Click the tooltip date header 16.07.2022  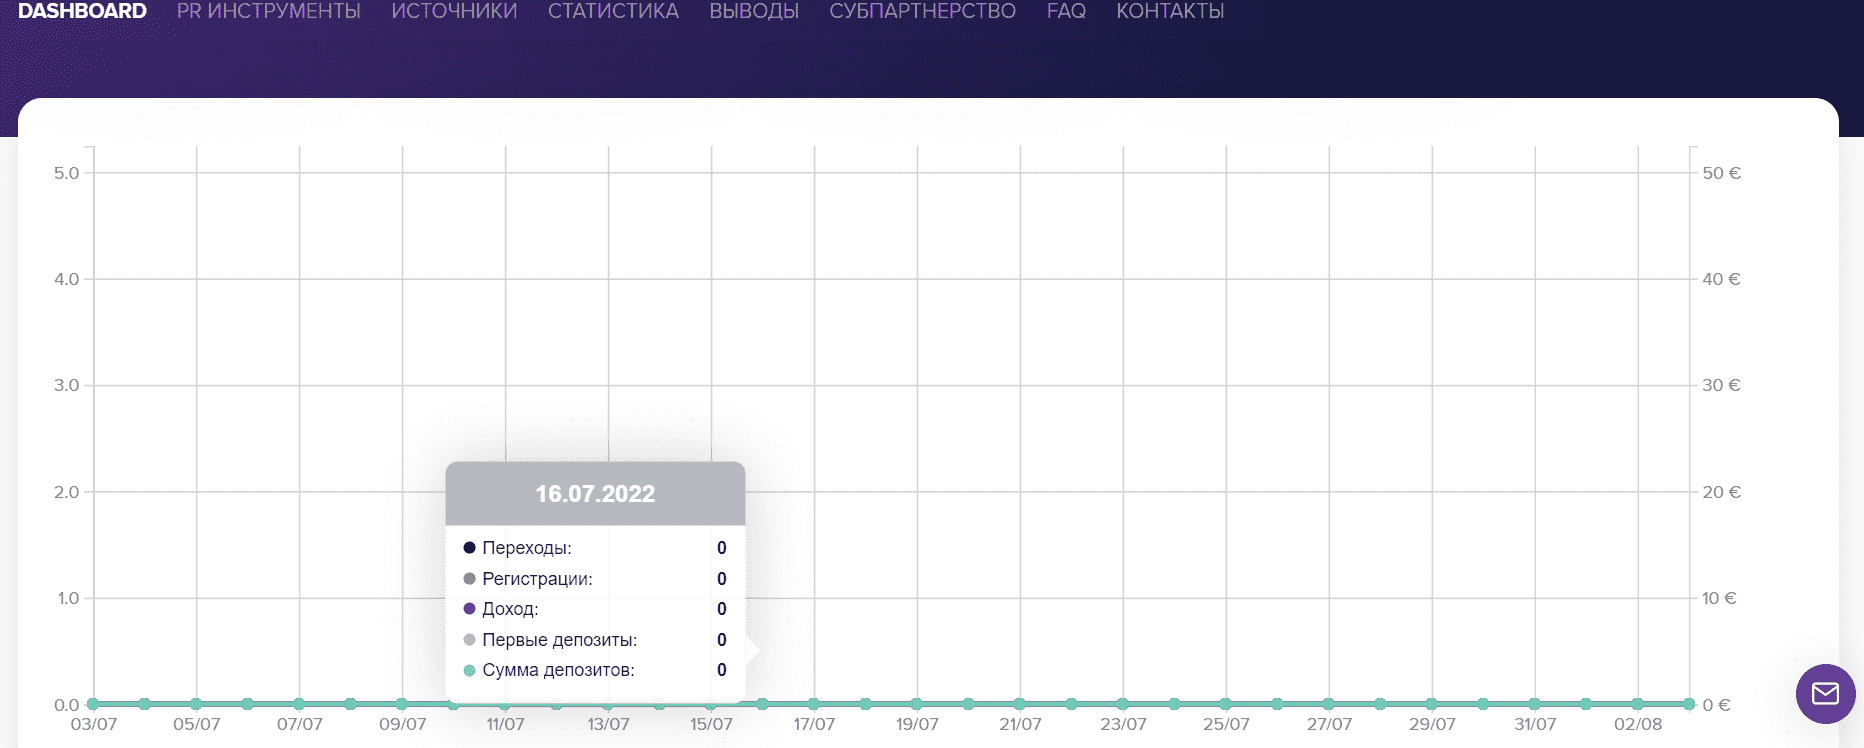595,494
